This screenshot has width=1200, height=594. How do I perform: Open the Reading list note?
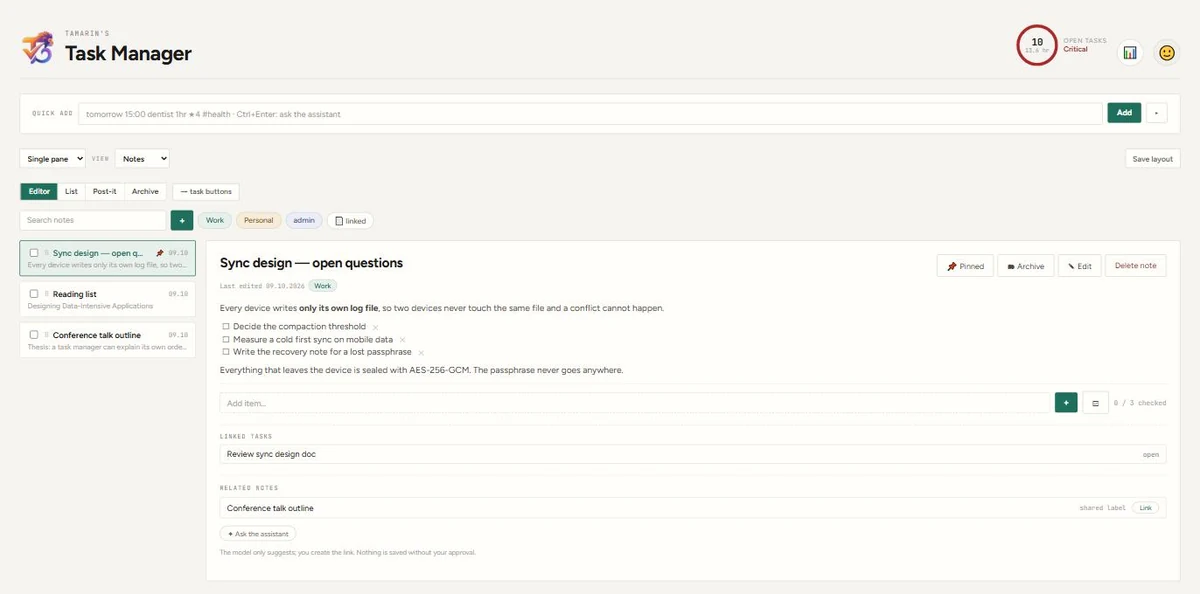click(108, 298)
